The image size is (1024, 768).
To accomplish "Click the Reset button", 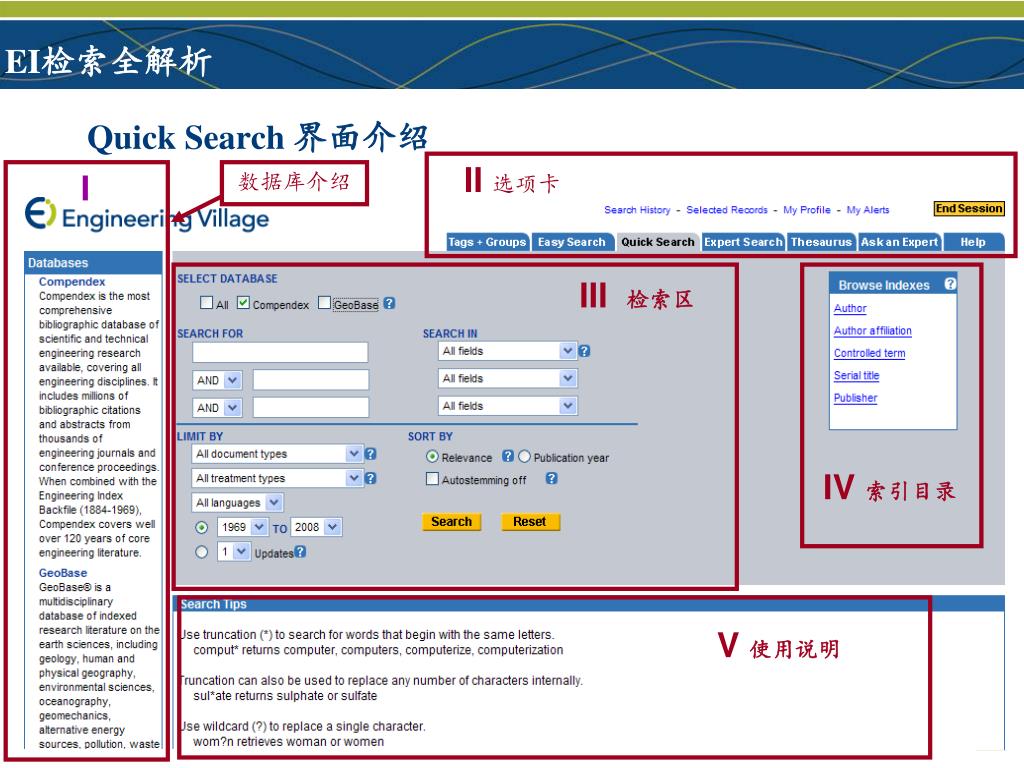I will [x=530, y=522].
